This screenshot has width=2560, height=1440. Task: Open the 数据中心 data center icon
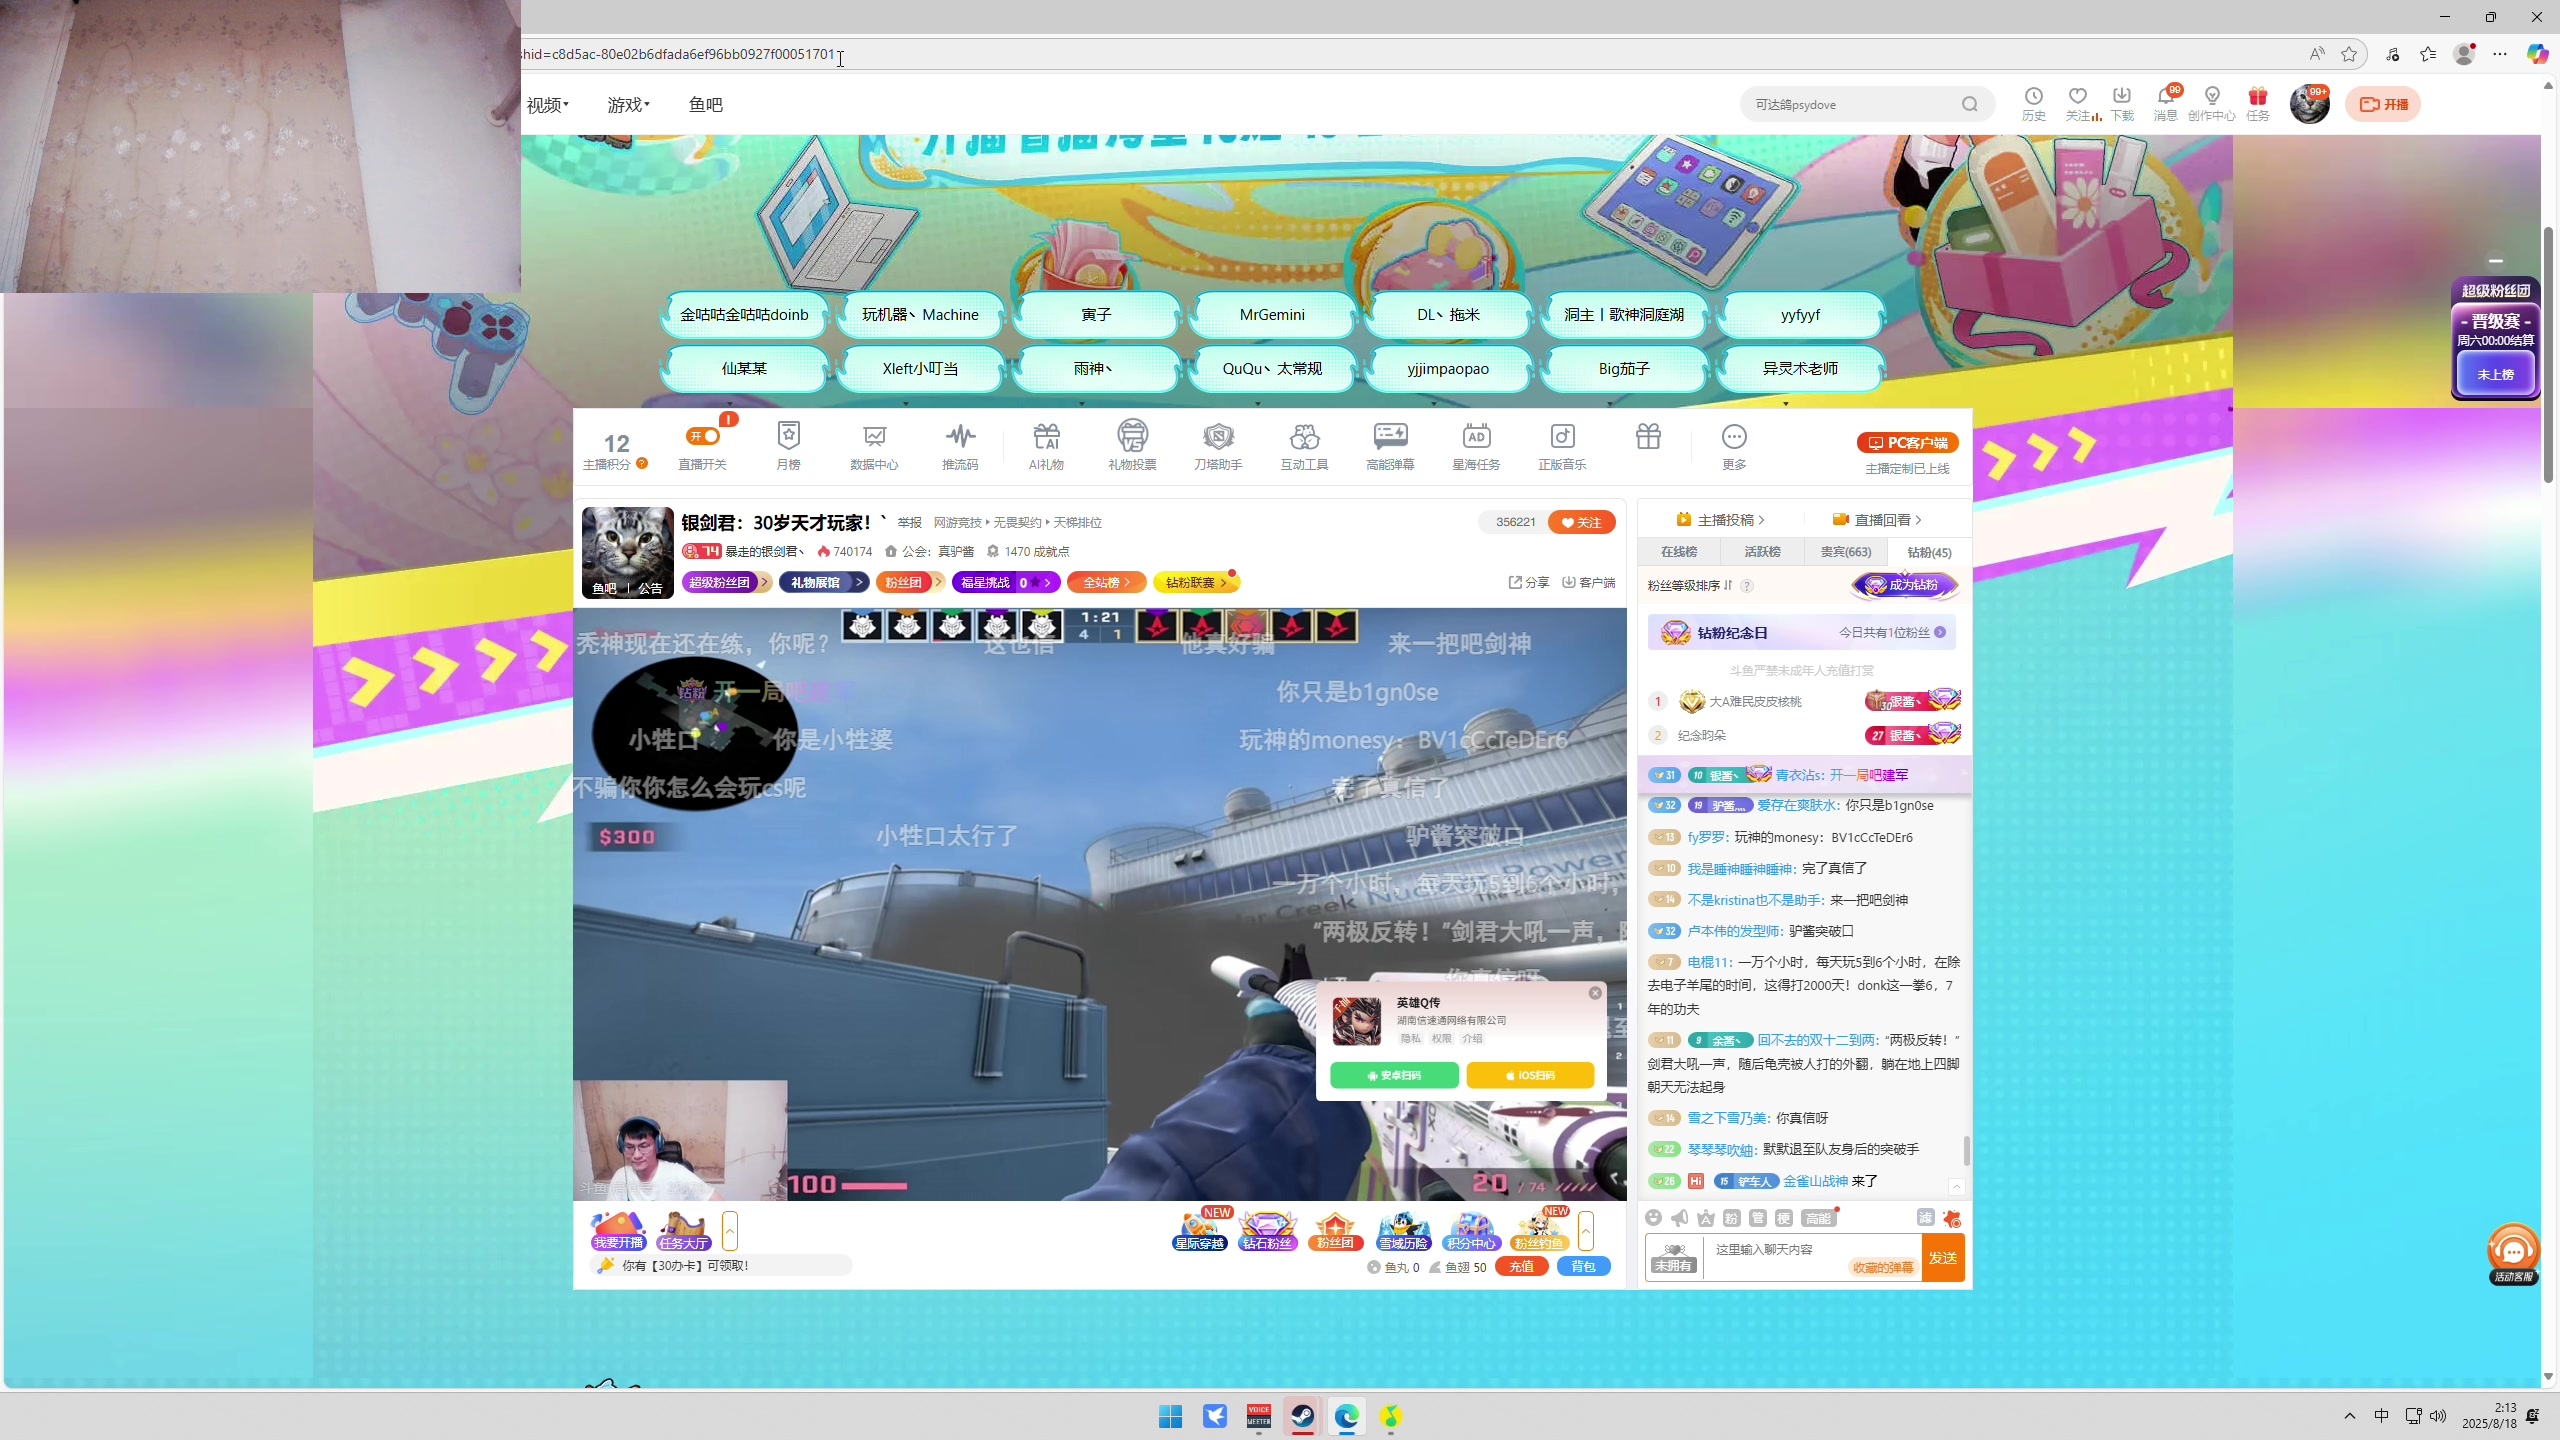(x=874, y=445)
